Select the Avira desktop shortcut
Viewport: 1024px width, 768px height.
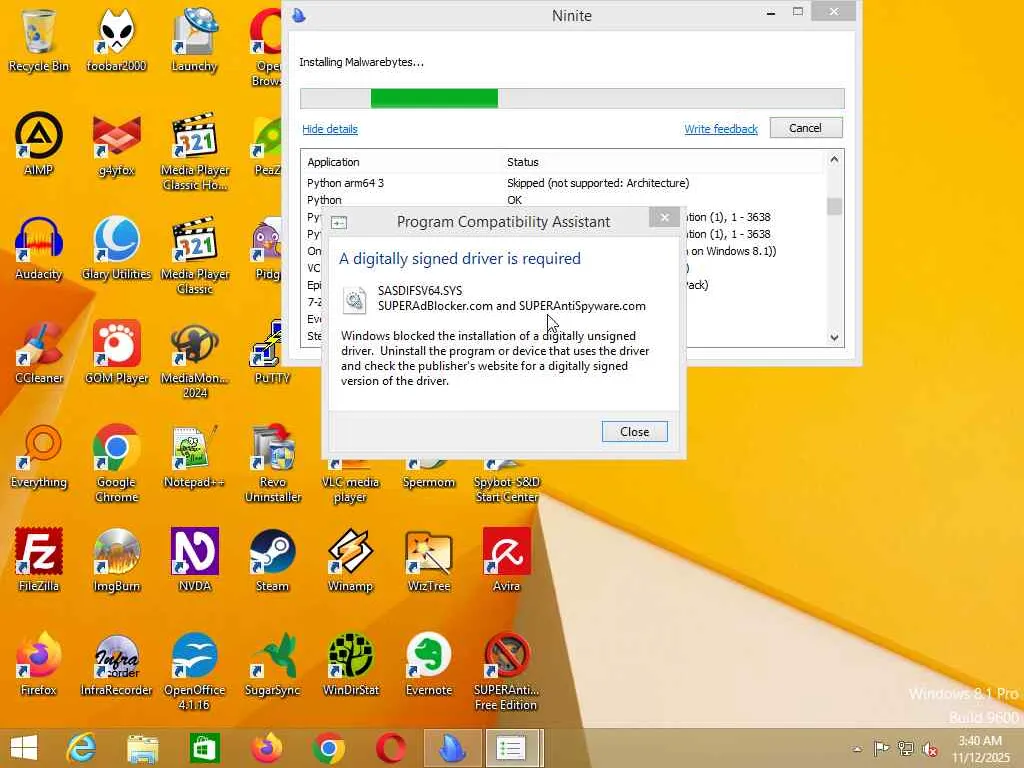coord(506,560)
